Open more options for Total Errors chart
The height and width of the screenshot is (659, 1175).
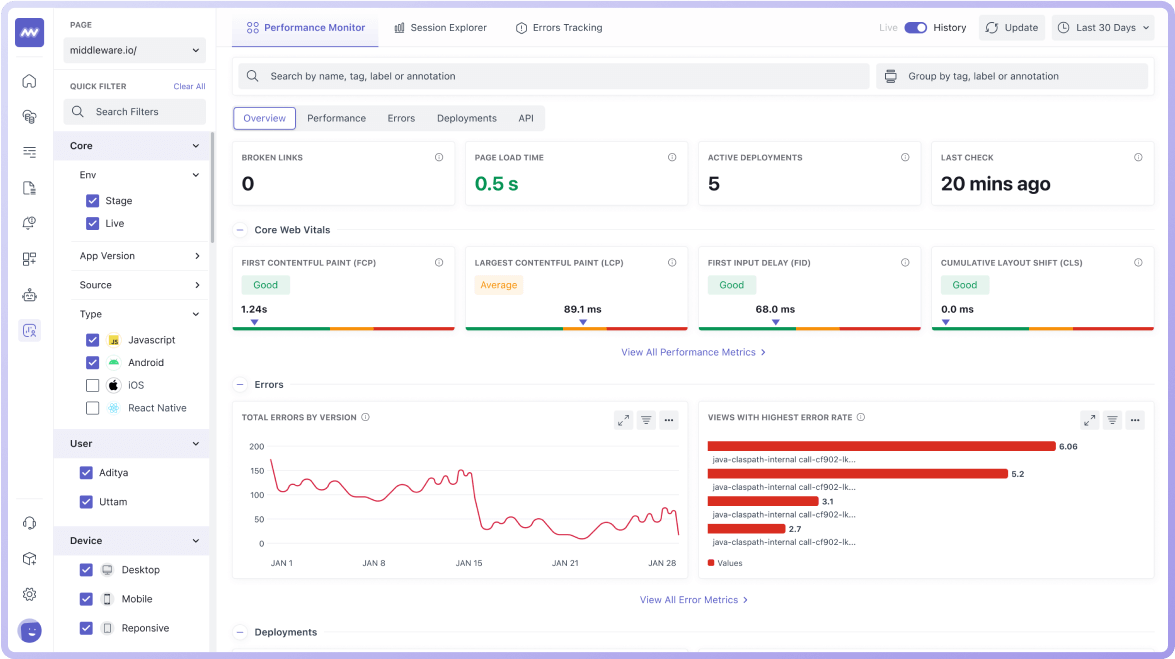669,421
